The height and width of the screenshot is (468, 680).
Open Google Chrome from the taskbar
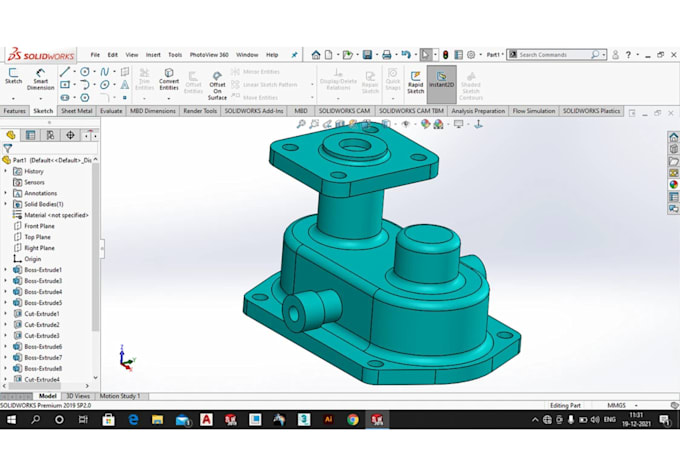tap(353, 419)
